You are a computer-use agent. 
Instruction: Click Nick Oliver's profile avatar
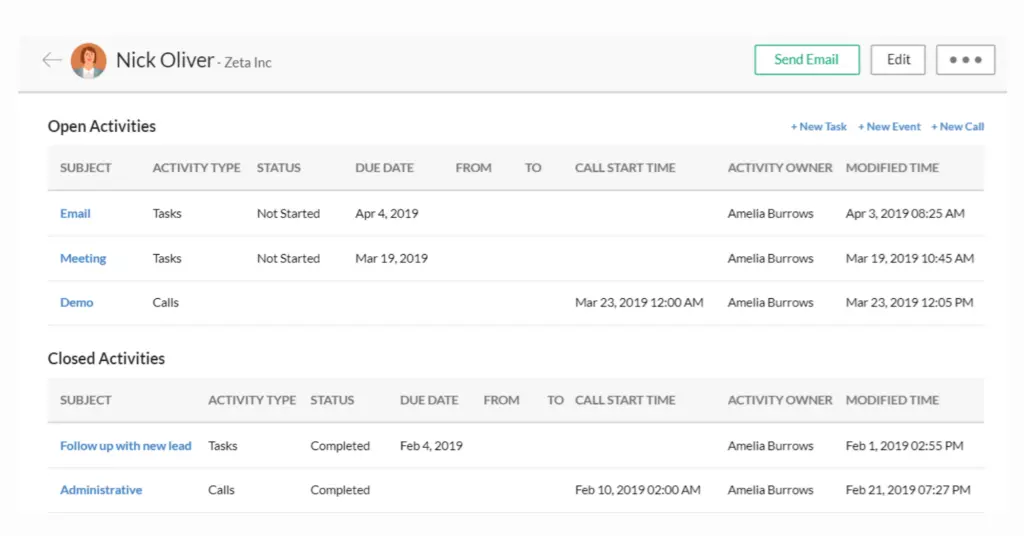coord(88,61)
